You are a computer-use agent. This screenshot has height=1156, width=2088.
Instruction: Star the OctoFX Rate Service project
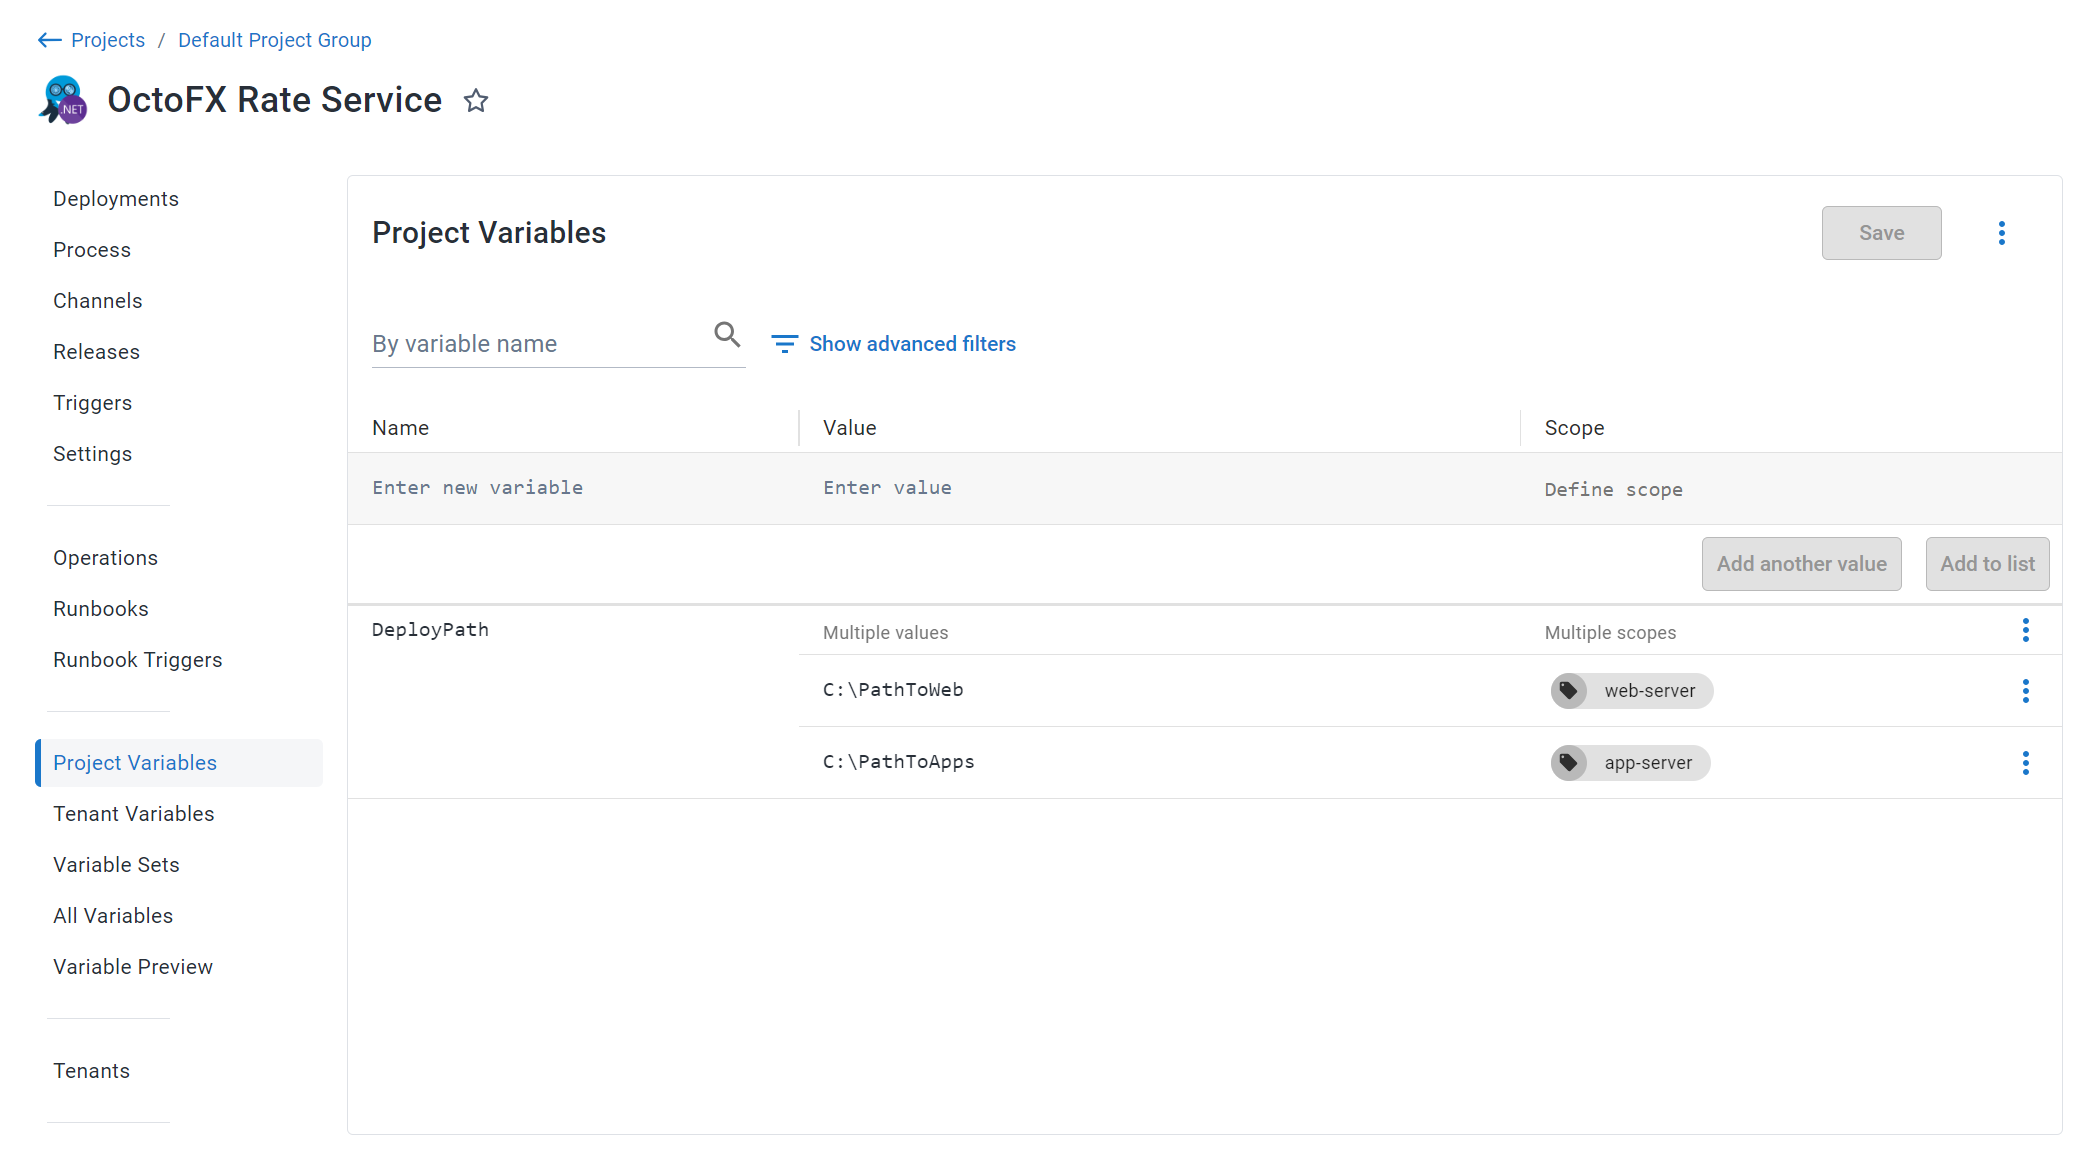pos(476,100)
